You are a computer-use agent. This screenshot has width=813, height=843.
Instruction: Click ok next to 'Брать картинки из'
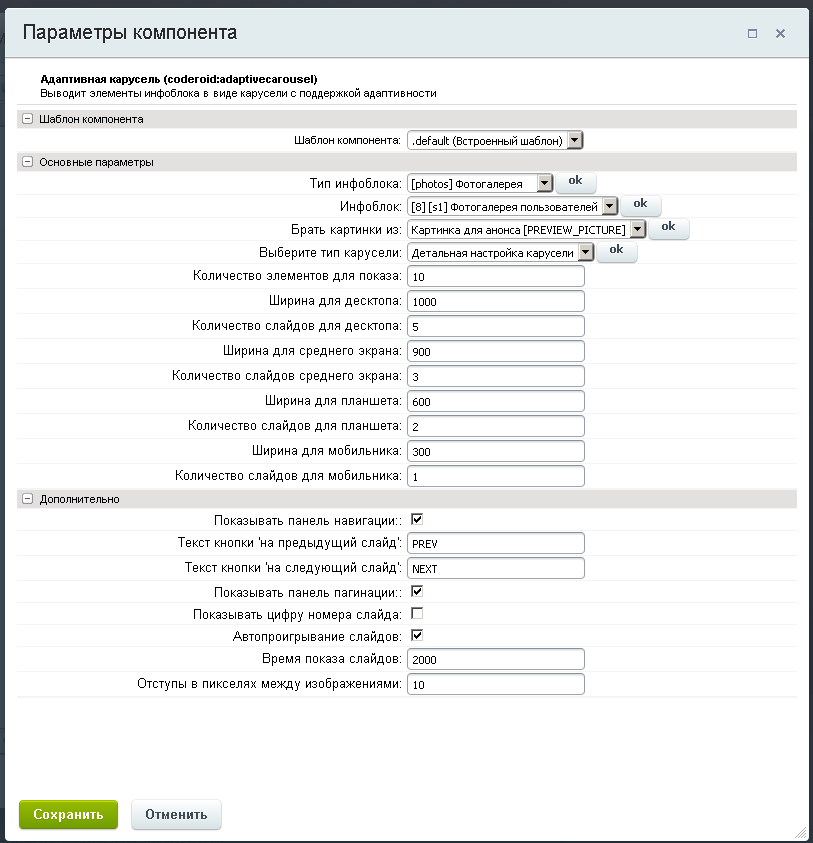(x=668, y=227)
